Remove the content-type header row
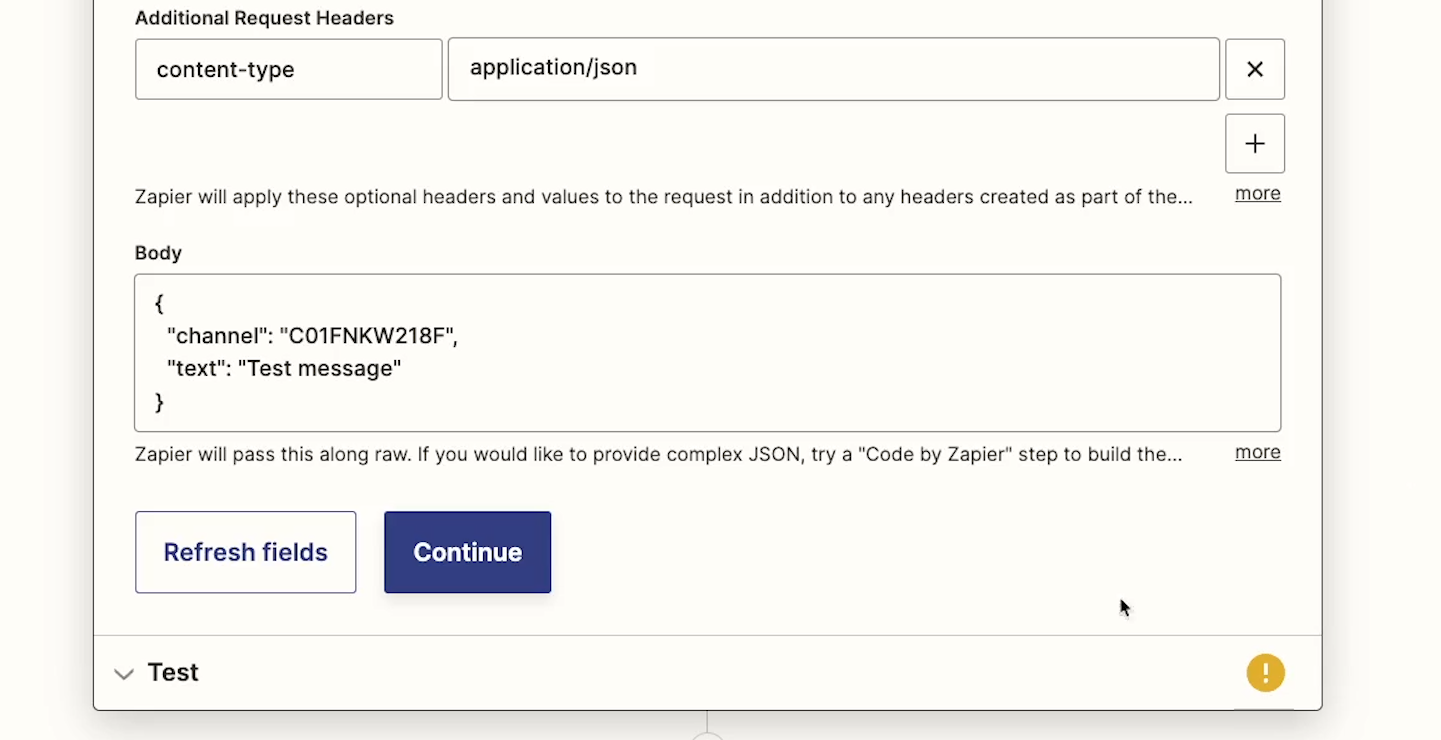The height and width of the screenshot is (740, 1441). [x=1255, y=69]
